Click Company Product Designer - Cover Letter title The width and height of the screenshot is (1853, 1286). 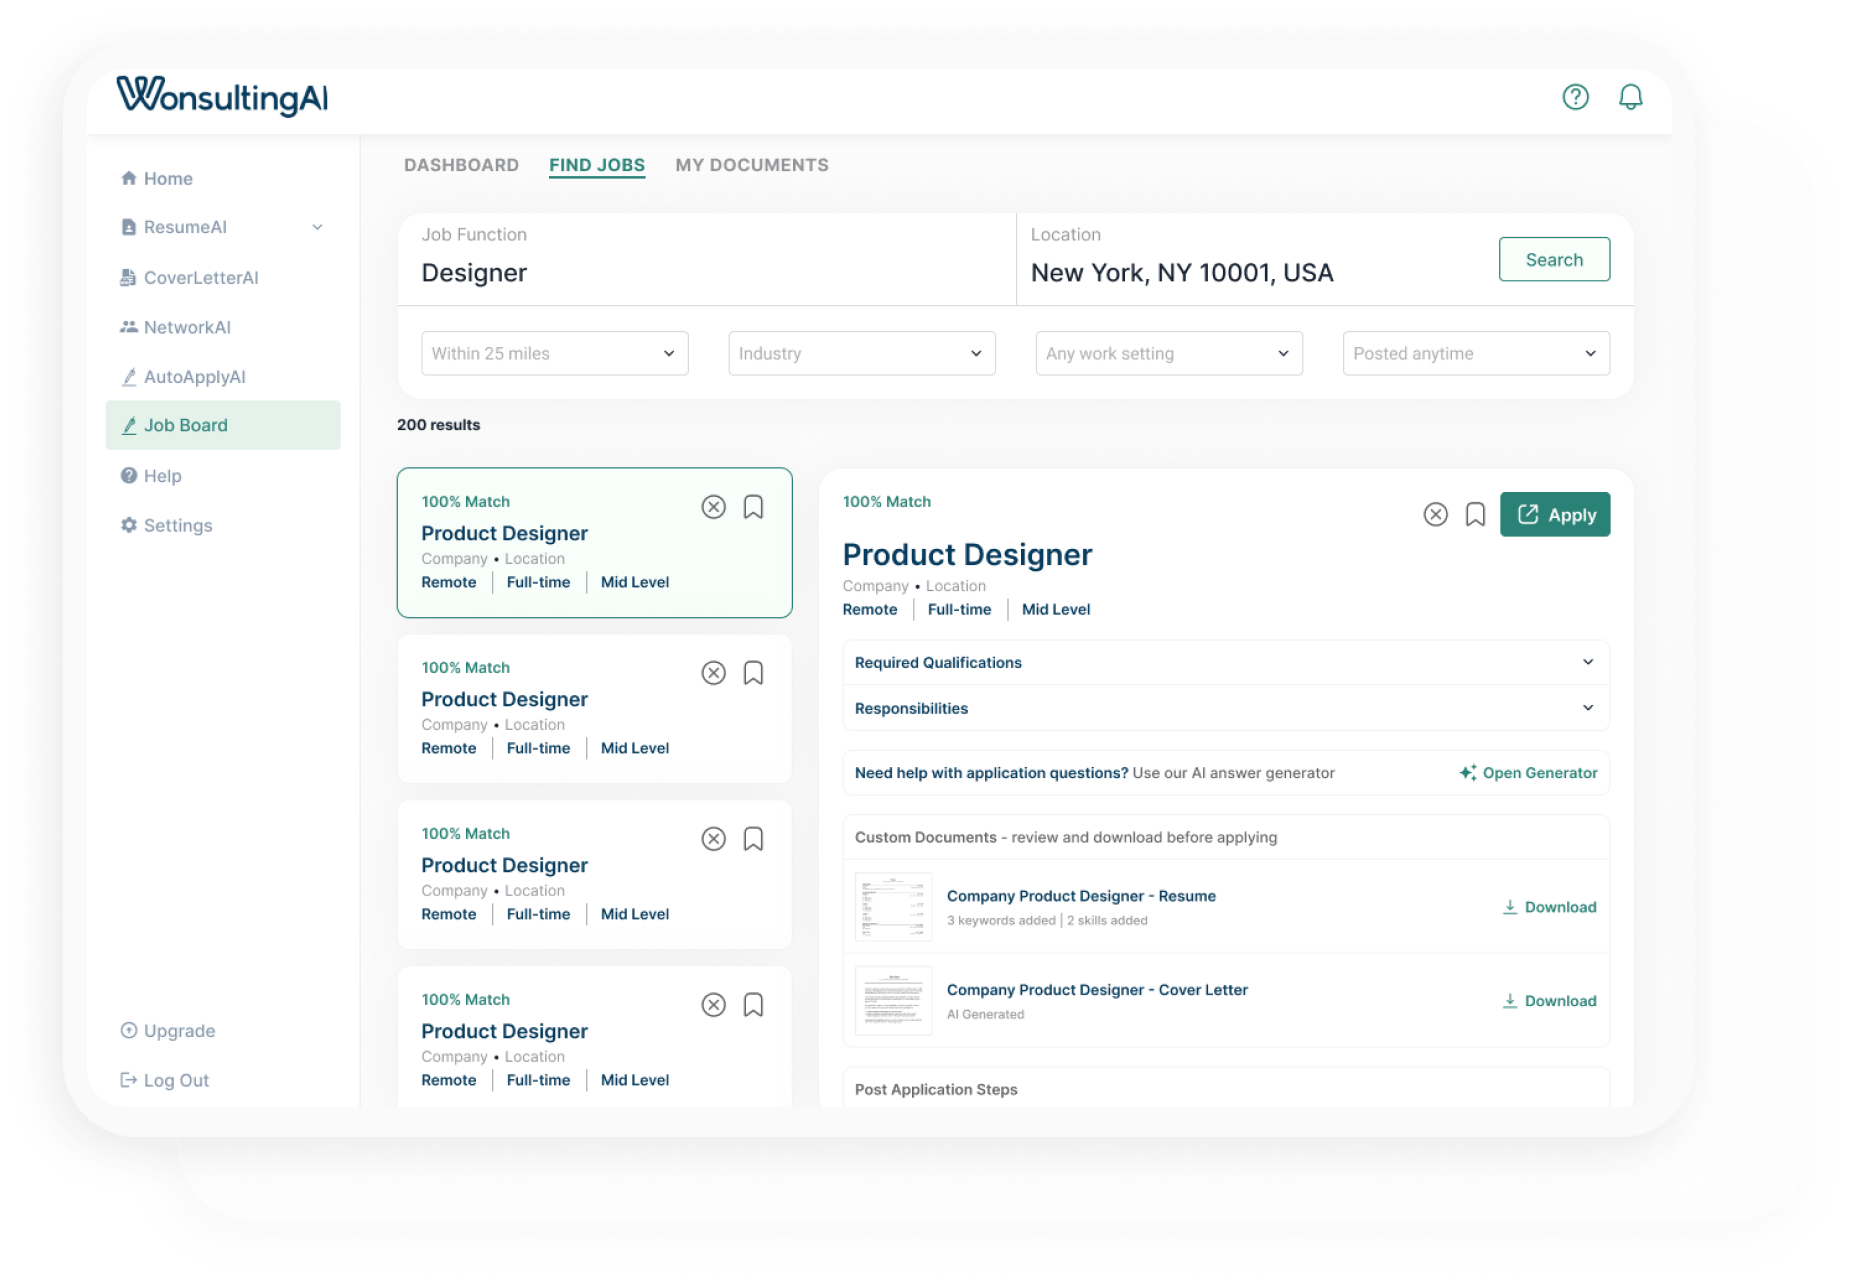pyautogui.click(x=1097, y=991)
